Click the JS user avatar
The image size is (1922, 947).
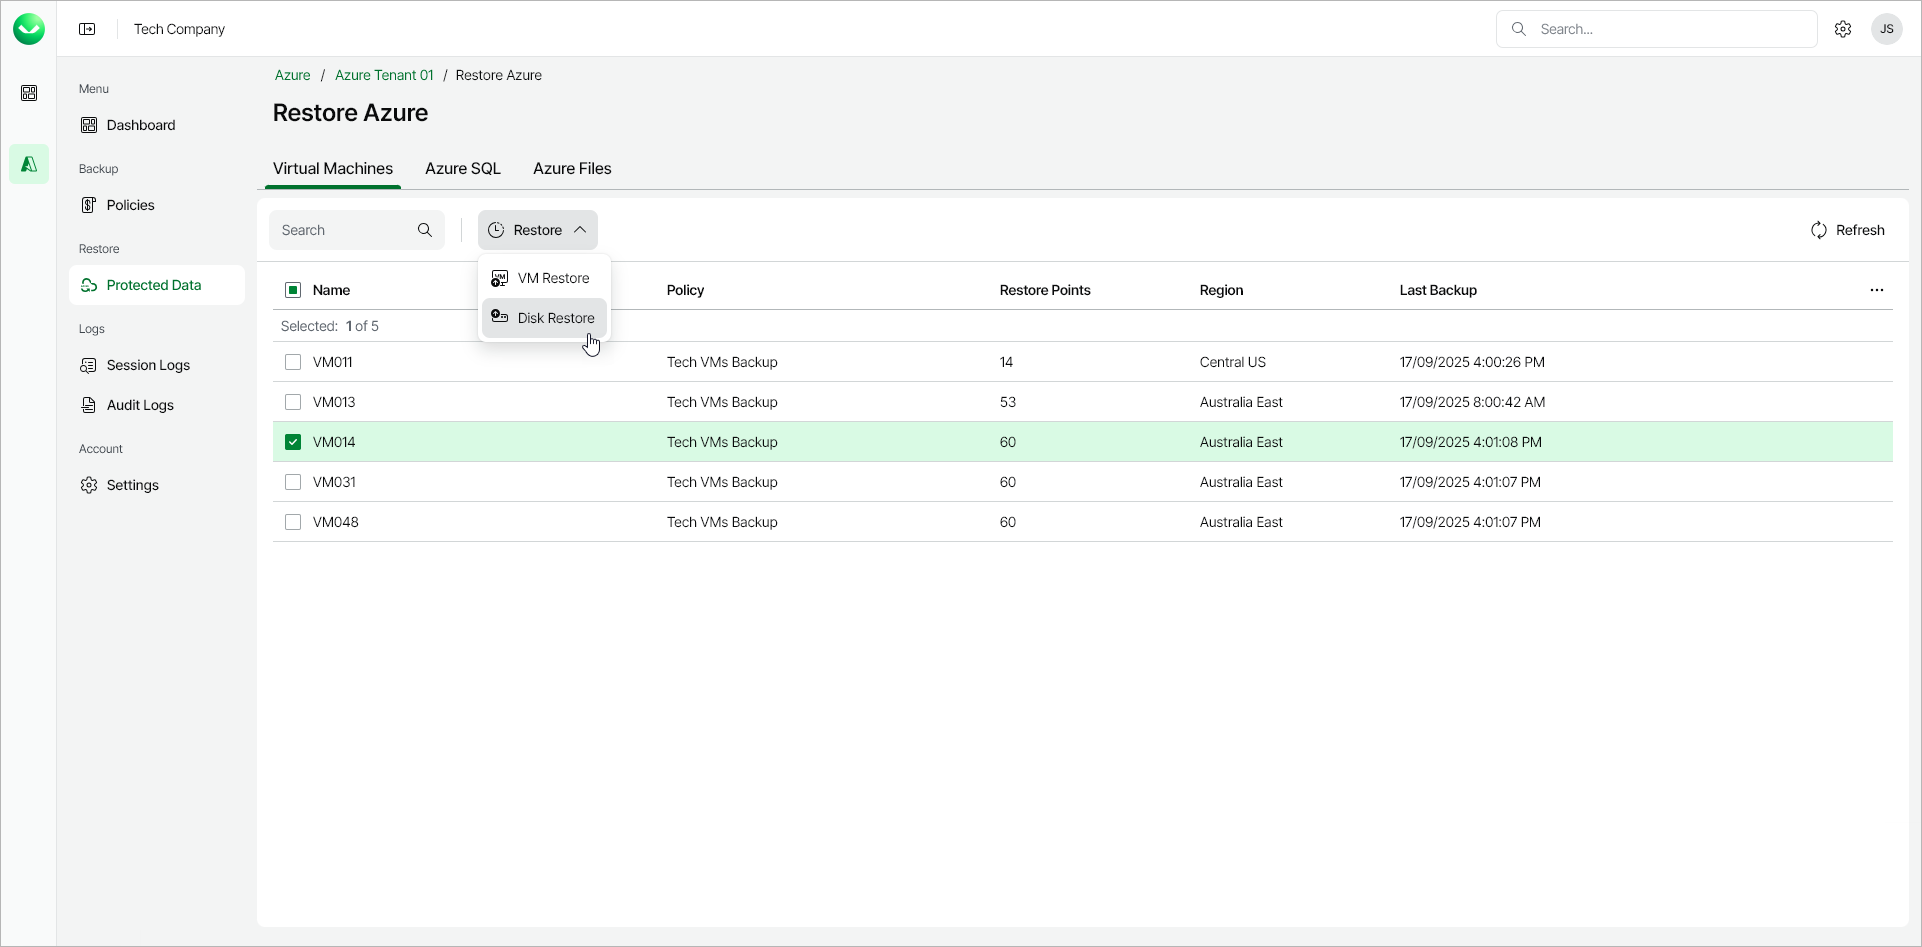coord(1887,29)
